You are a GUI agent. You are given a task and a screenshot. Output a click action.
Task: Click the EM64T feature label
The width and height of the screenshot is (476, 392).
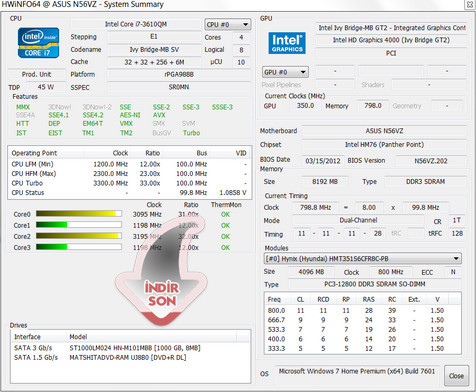pos(93,124)
